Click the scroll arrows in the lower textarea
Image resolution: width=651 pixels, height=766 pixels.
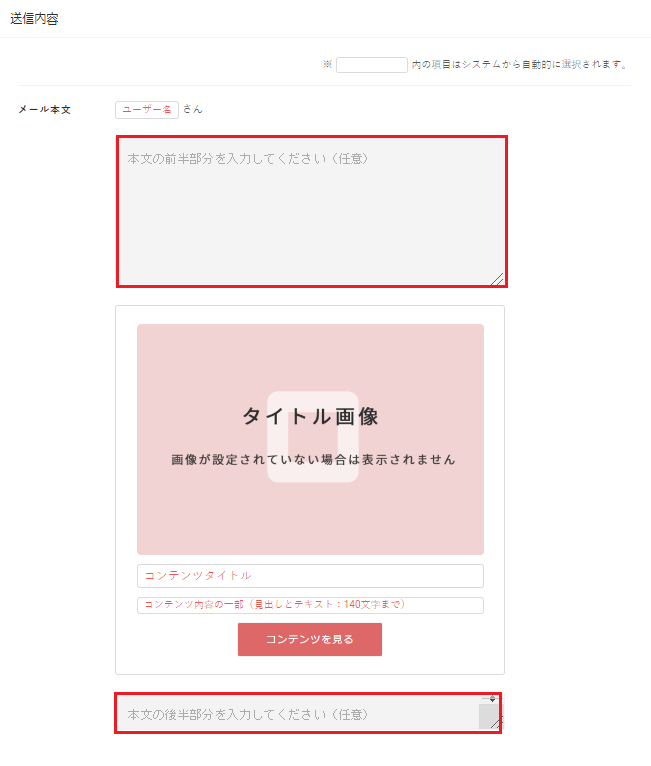click(492, 699)
